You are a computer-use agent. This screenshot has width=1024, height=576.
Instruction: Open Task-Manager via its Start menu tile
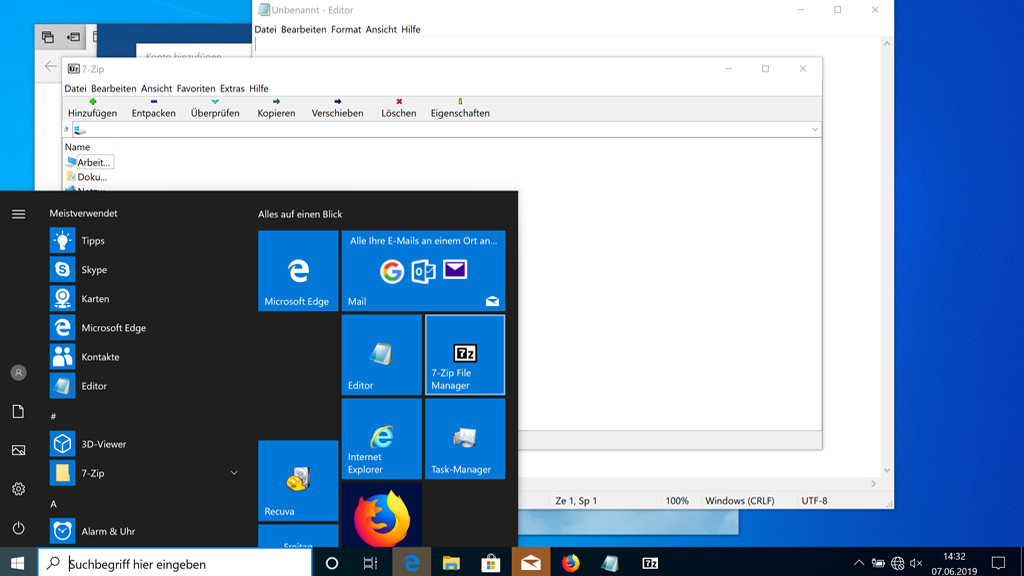464,438
